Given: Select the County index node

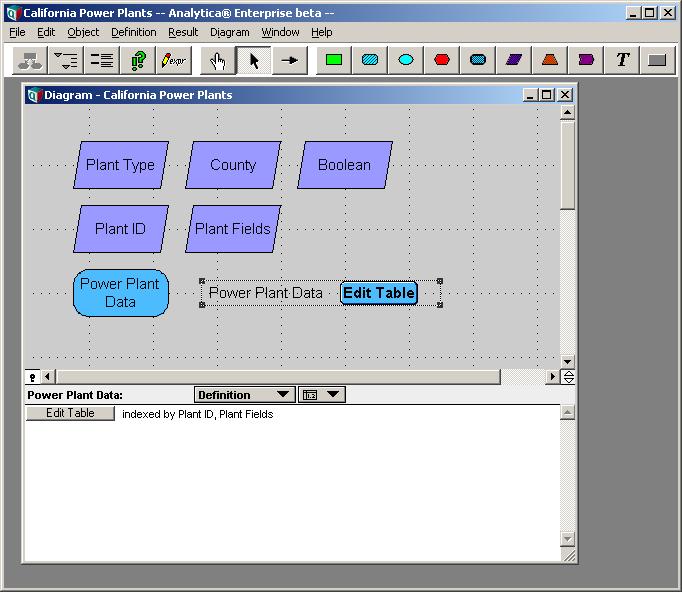Looking at the screenshot, I should [x=233, y=165].
